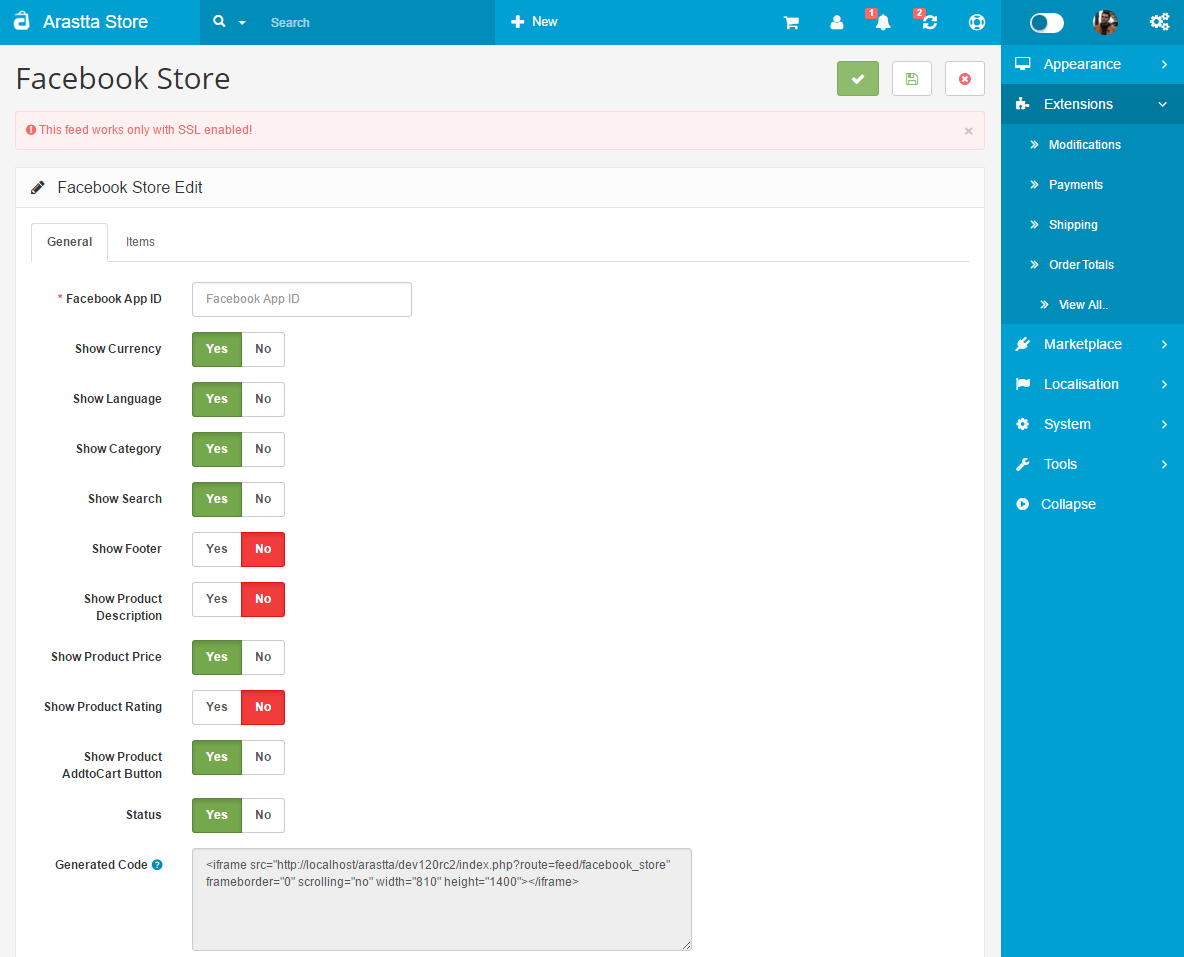Click the Tools wrench icon
This screenshot has height=957, width=1184.
(x=1022, y=465)
